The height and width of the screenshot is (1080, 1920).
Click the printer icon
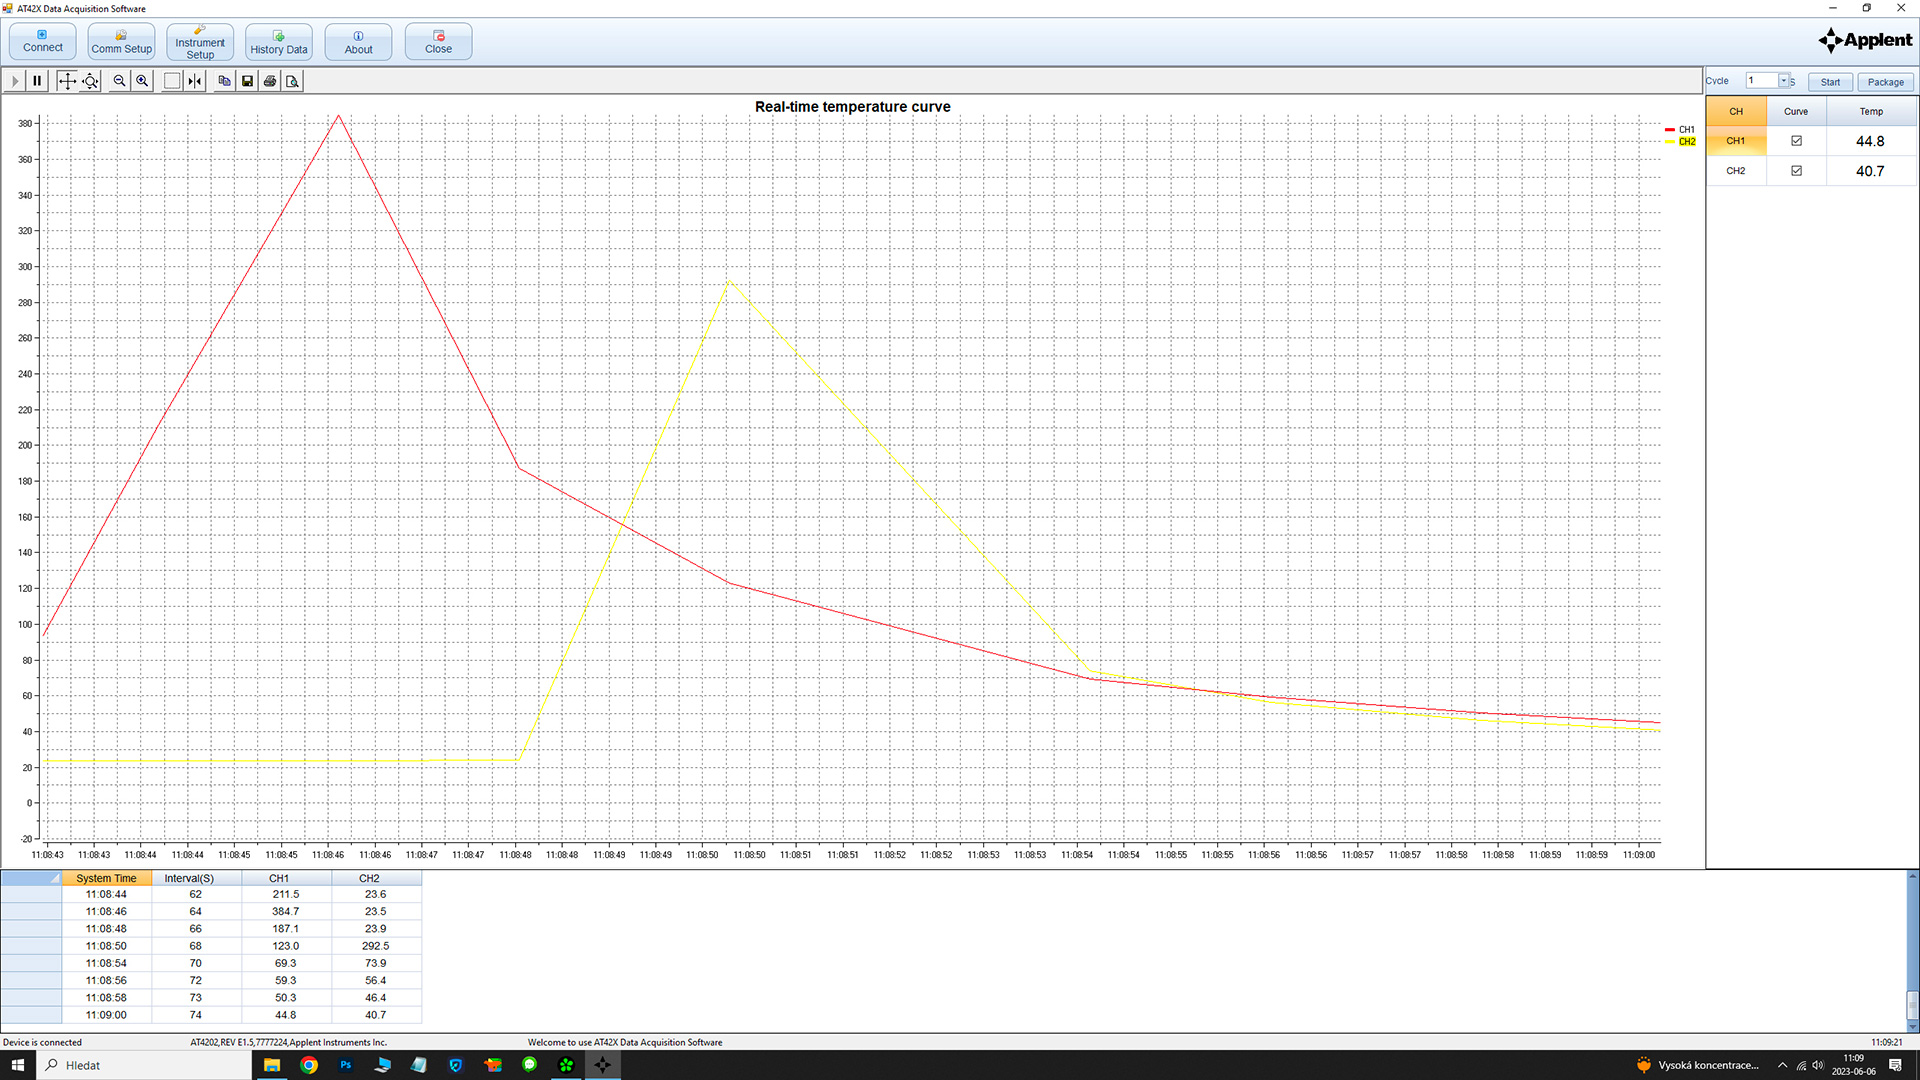(270, 81)
